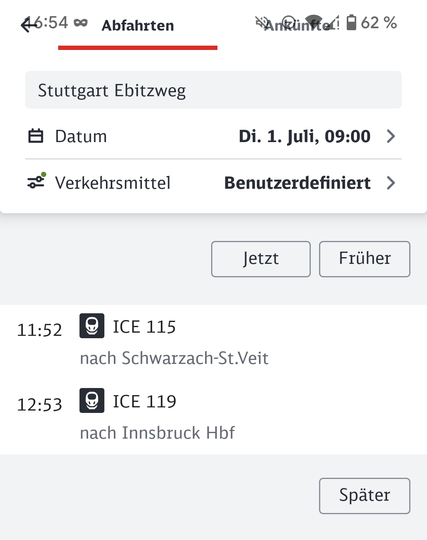Tap the back arrow icon

pos(28,25)
